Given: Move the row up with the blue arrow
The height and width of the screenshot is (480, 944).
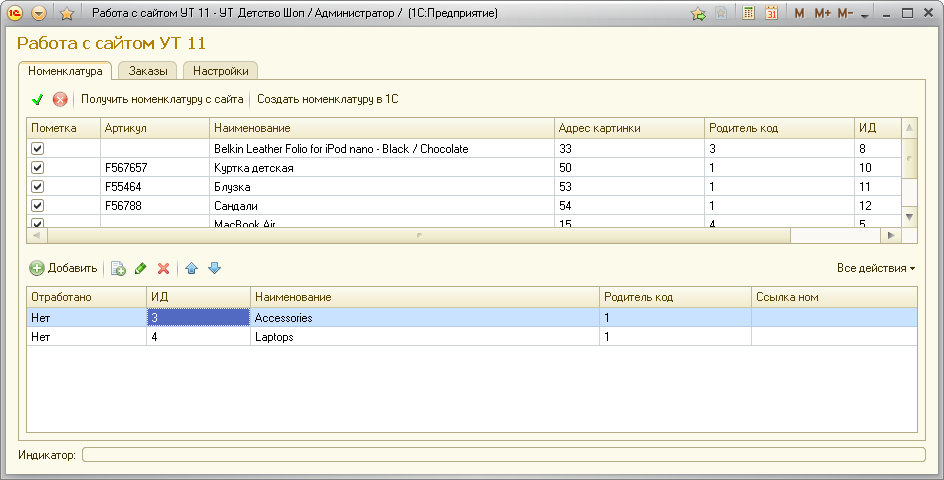Looking at the screenshot, I should (x=192, y=268).
